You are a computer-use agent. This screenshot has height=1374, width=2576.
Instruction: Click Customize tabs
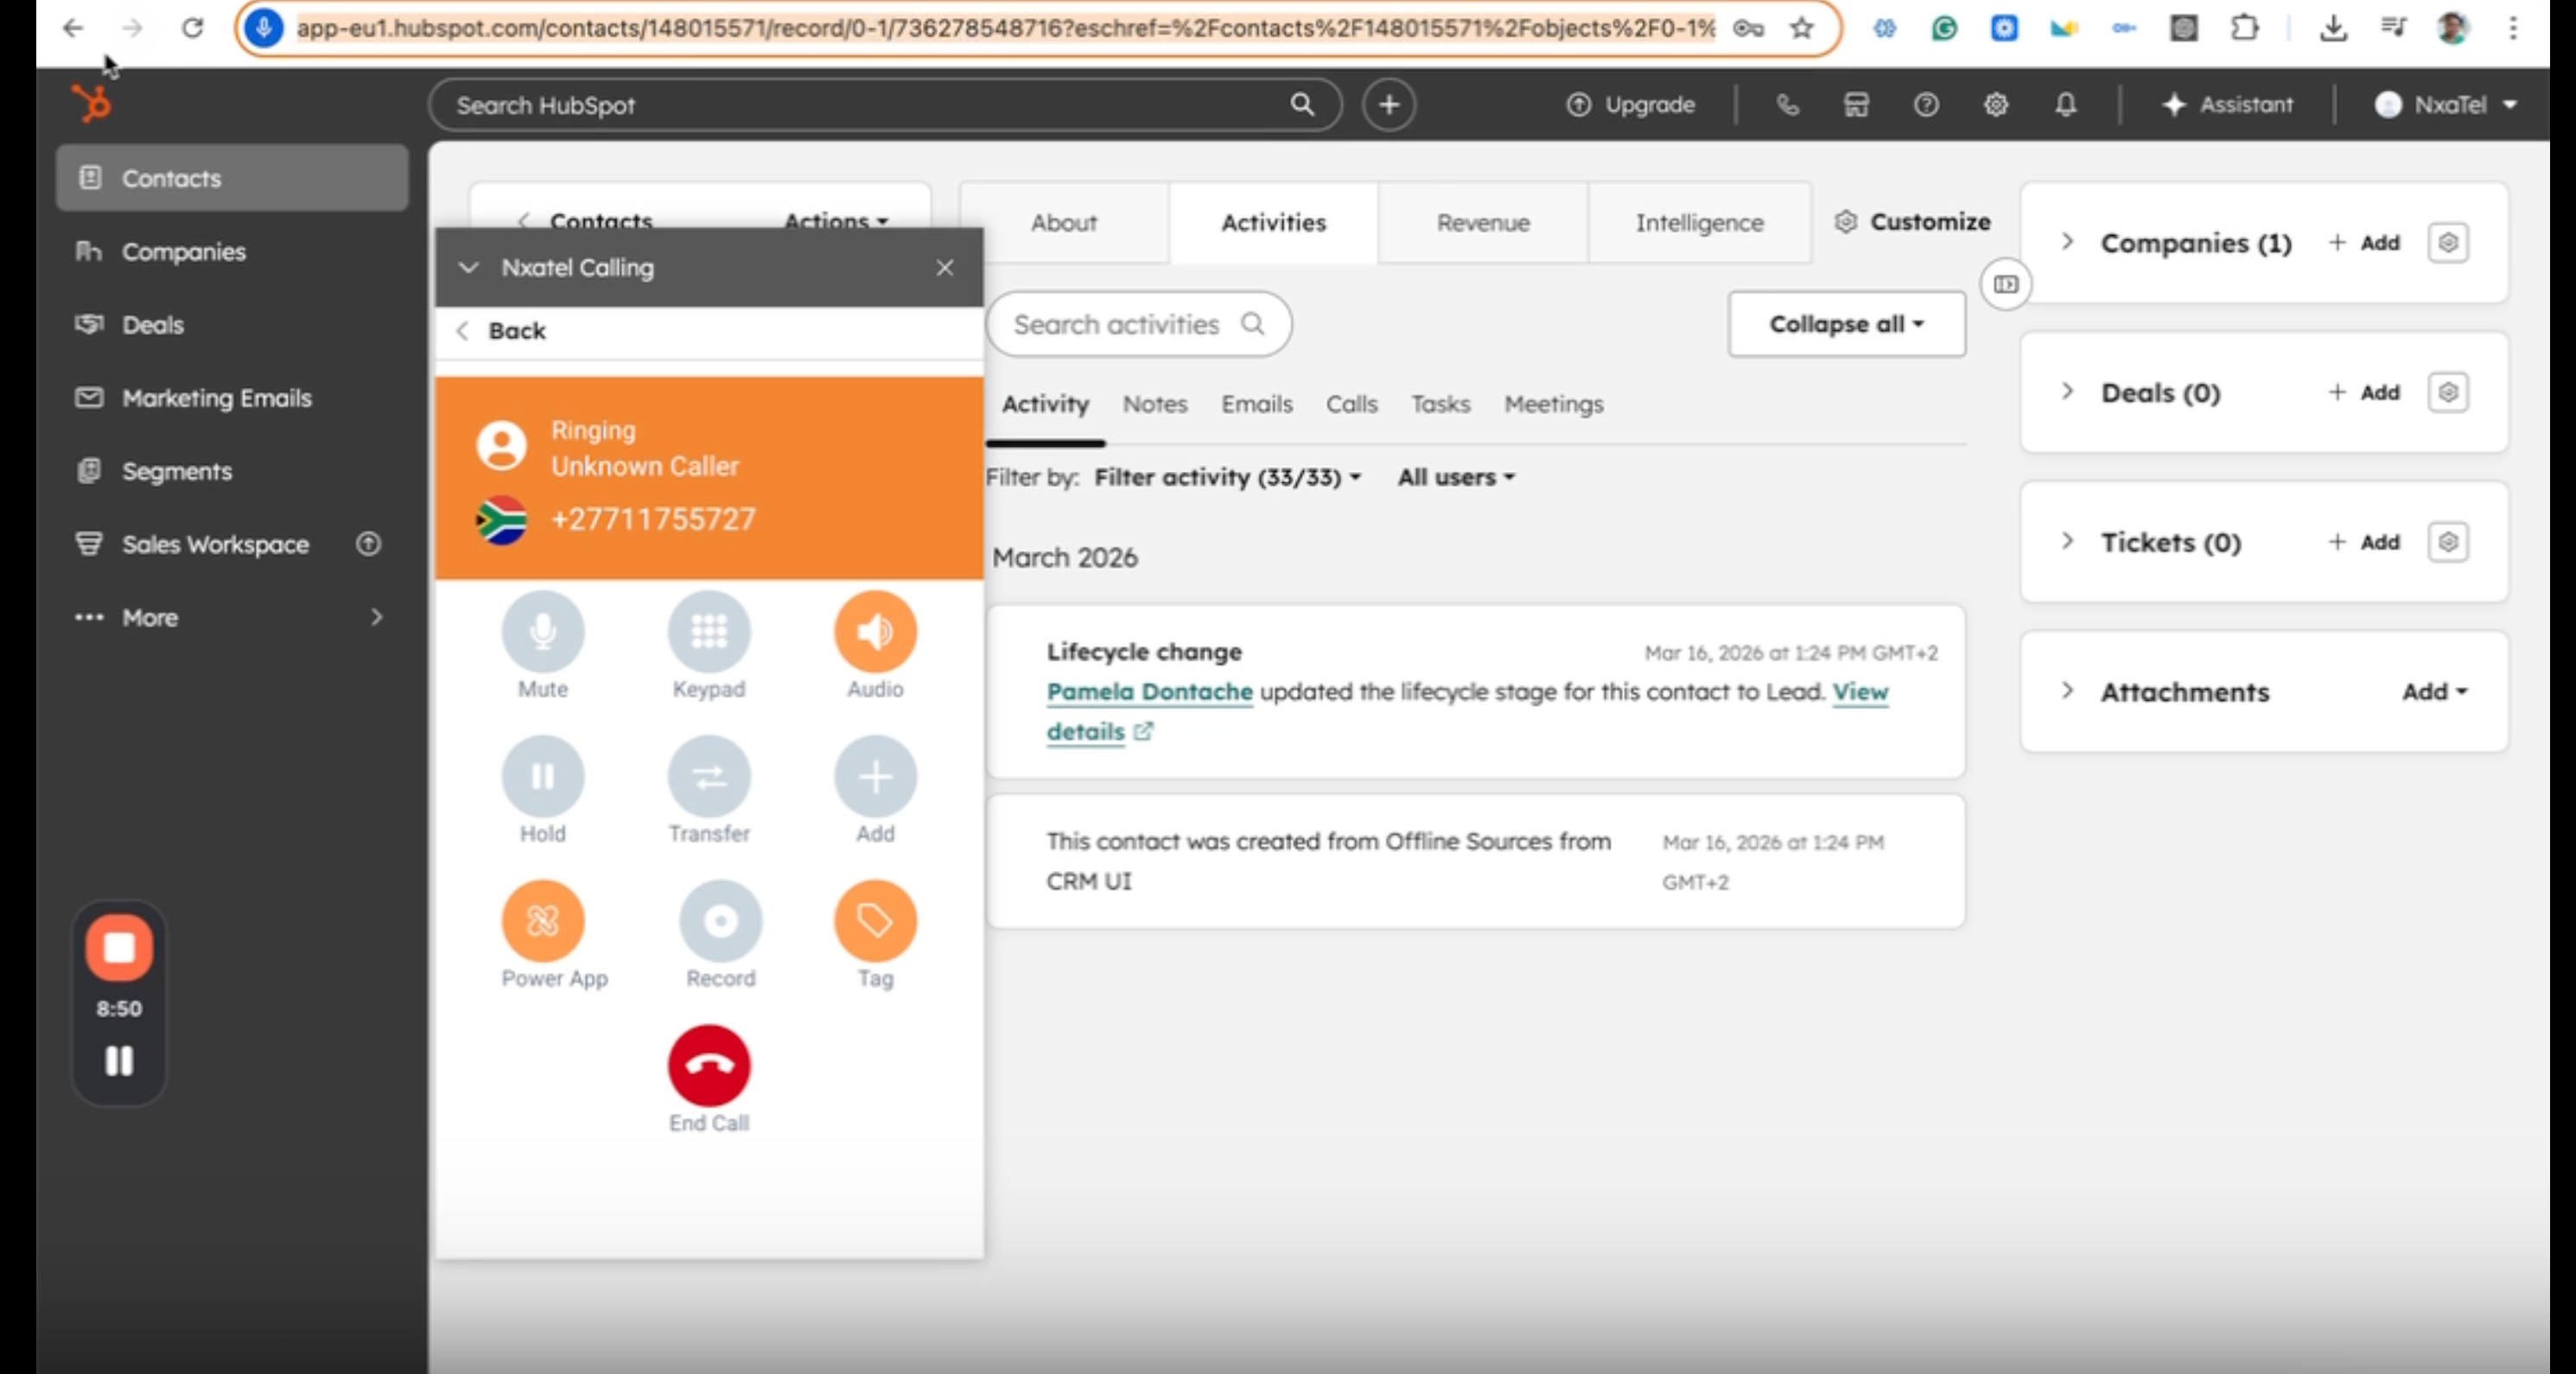[x=1912, y=222]
